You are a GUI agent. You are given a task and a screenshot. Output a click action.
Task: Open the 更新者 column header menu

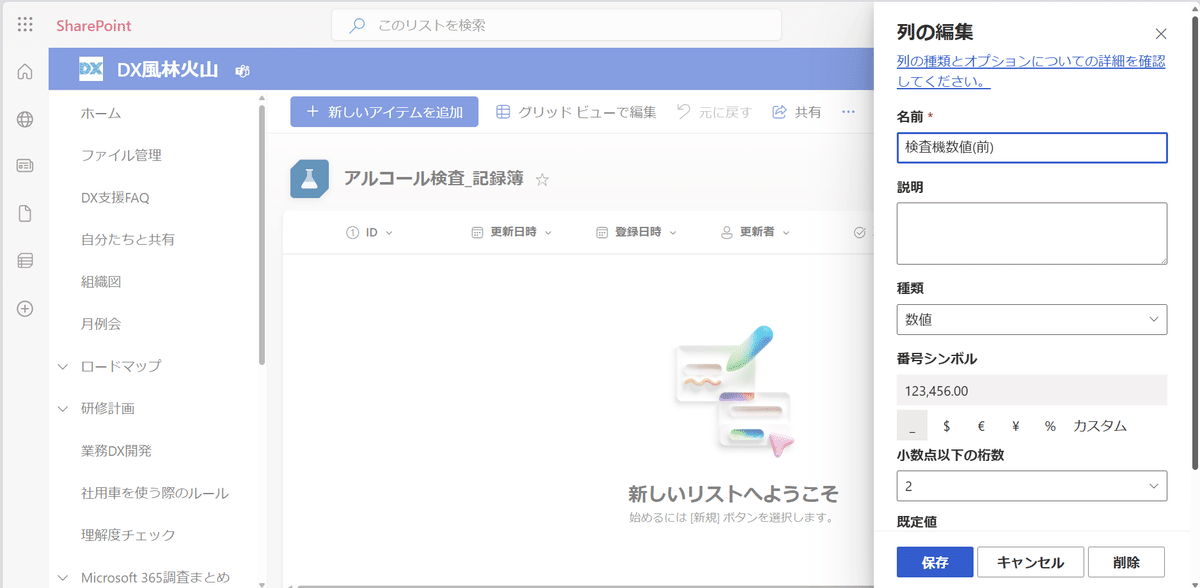coord(755,232)
